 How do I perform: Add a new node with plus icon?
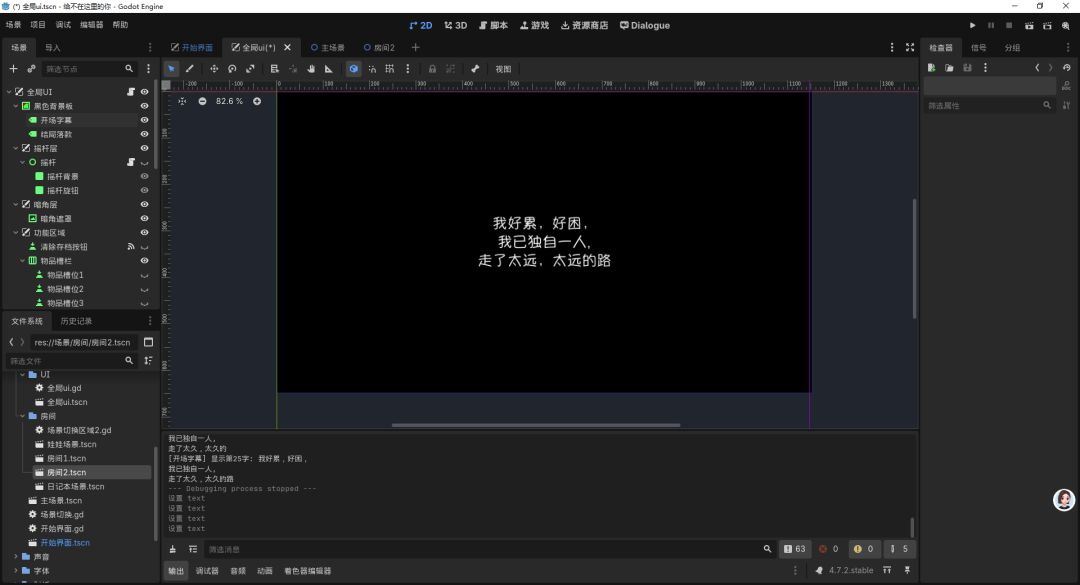[x=13, y=69]
